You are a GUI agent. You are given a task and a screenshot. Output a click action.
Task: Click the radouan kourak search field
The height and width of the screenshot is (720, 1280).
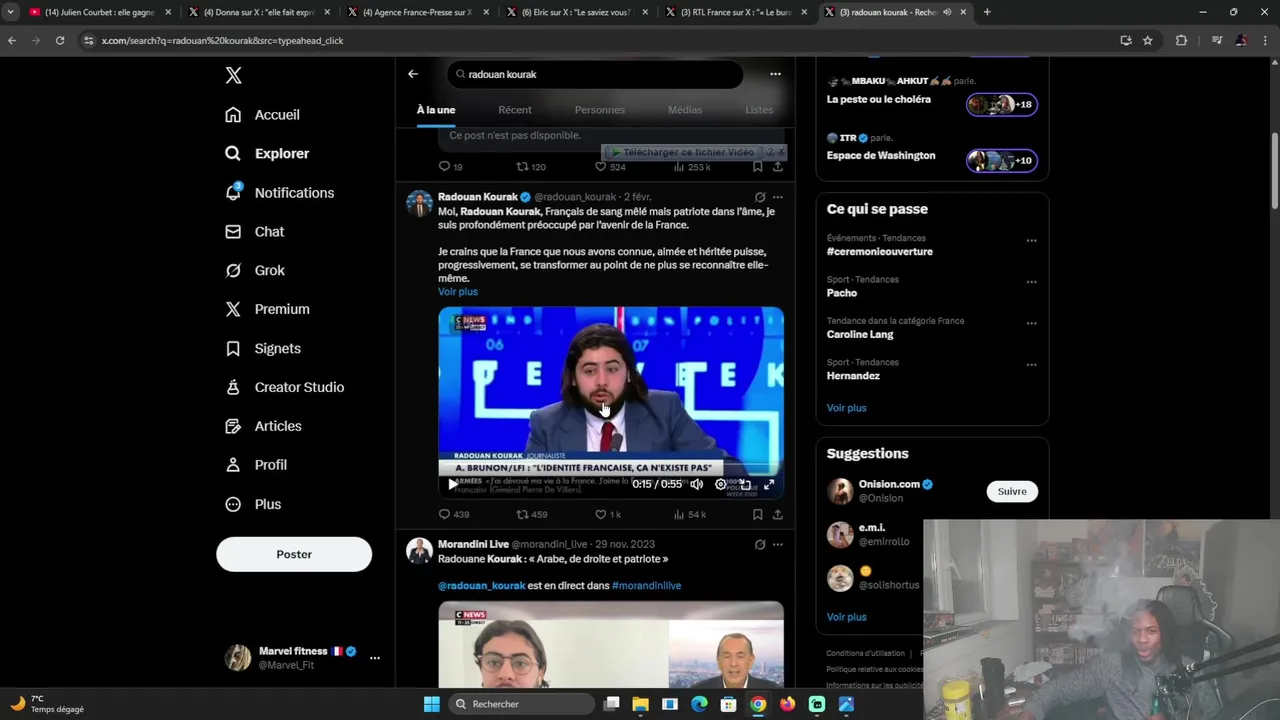pos(595,74)
